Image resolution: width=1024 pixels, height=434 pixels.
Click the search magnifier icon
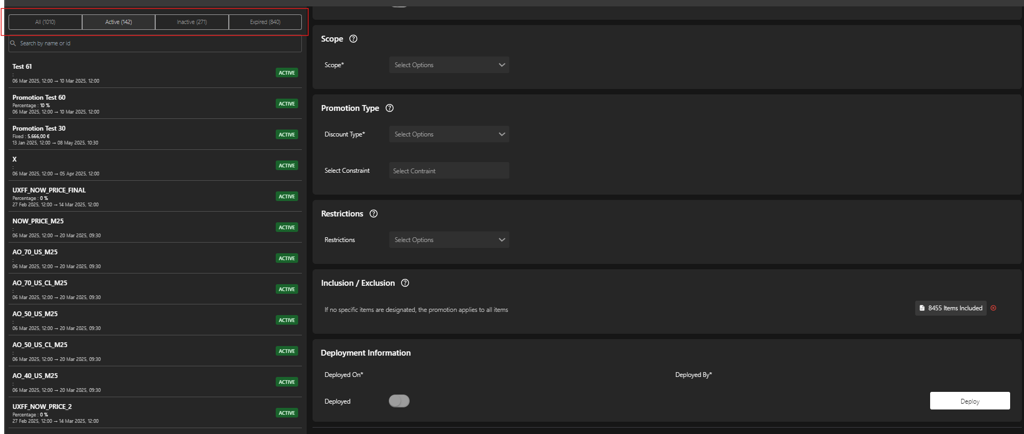(14, 44)
